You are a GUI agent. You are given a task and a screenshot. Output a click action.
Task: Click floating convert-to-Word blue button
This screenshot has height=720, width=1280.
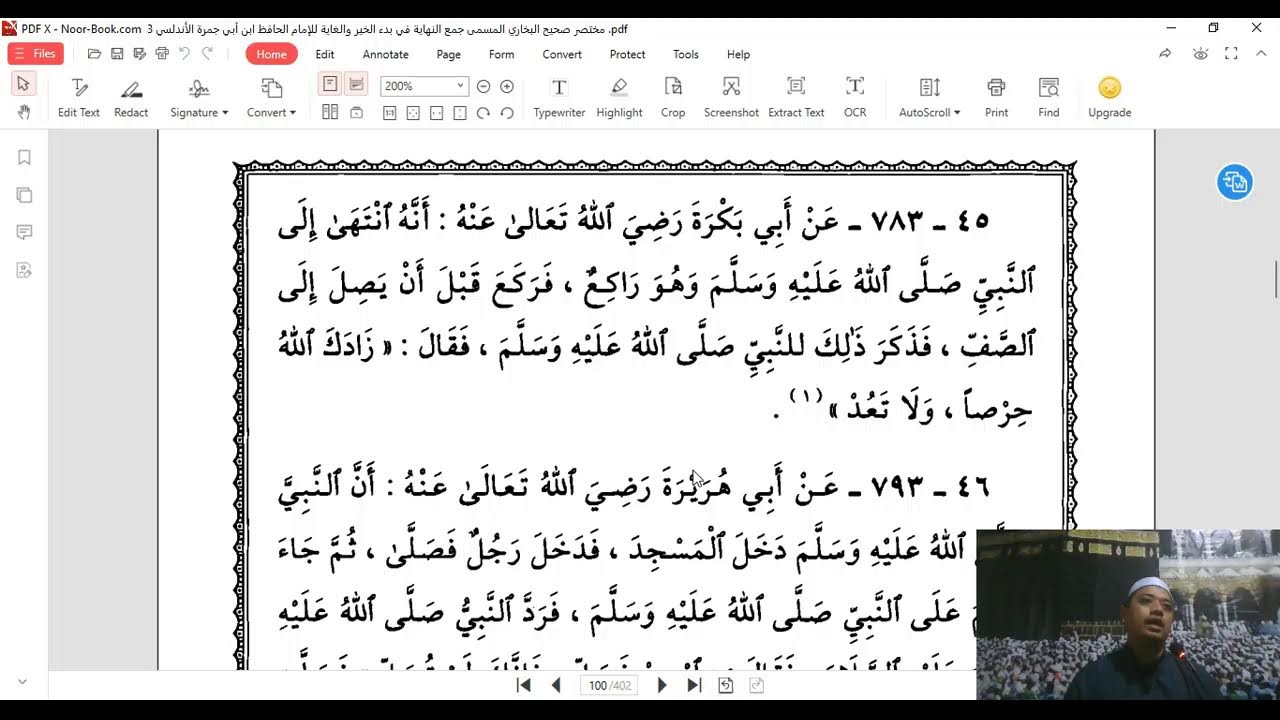1235,182
